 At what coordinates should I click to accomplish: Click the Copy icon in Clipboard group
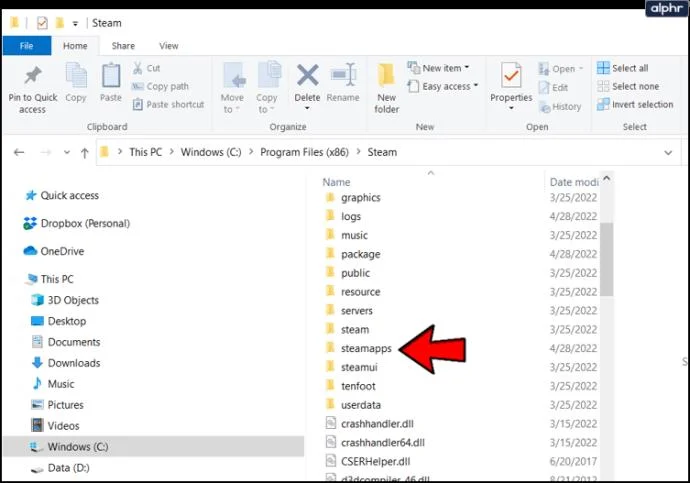tap(76, 76)
